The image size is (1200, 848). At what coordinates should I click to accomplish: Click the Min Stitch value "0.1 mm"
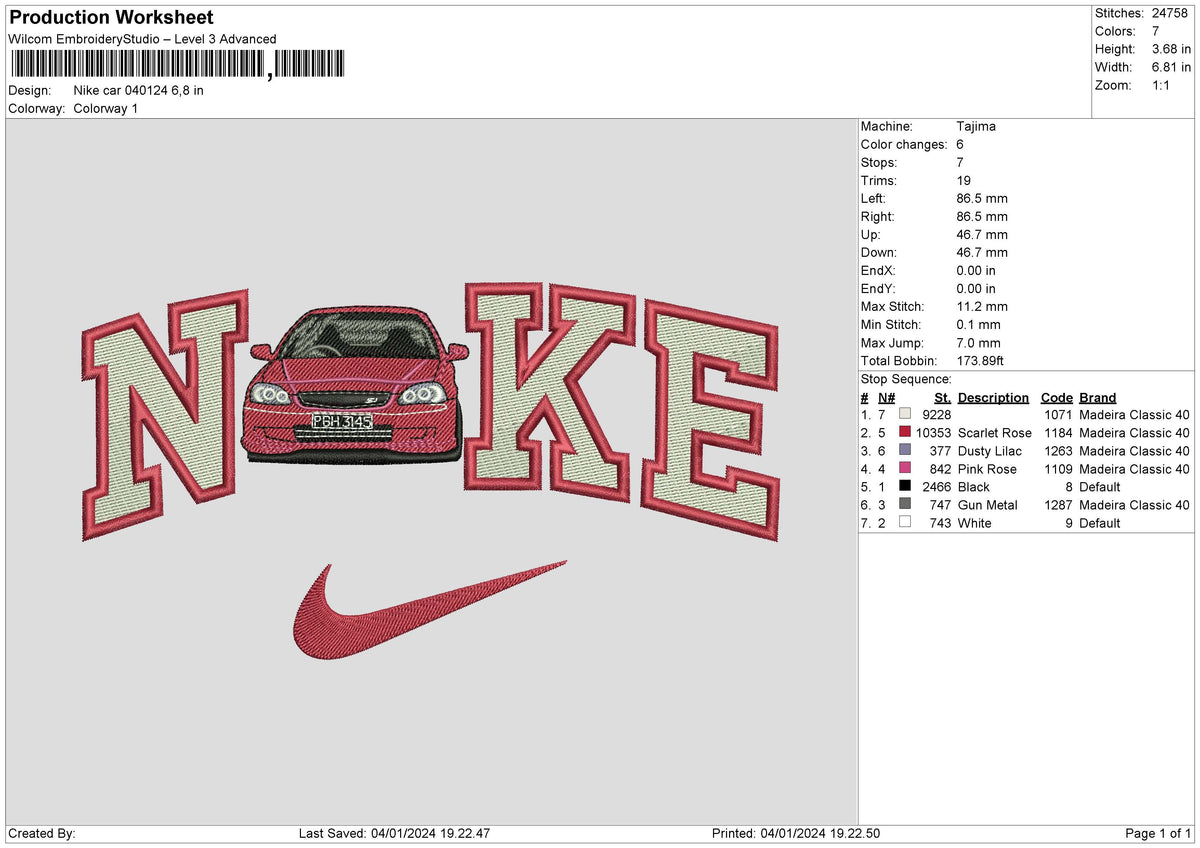click(x=979, y=324)
